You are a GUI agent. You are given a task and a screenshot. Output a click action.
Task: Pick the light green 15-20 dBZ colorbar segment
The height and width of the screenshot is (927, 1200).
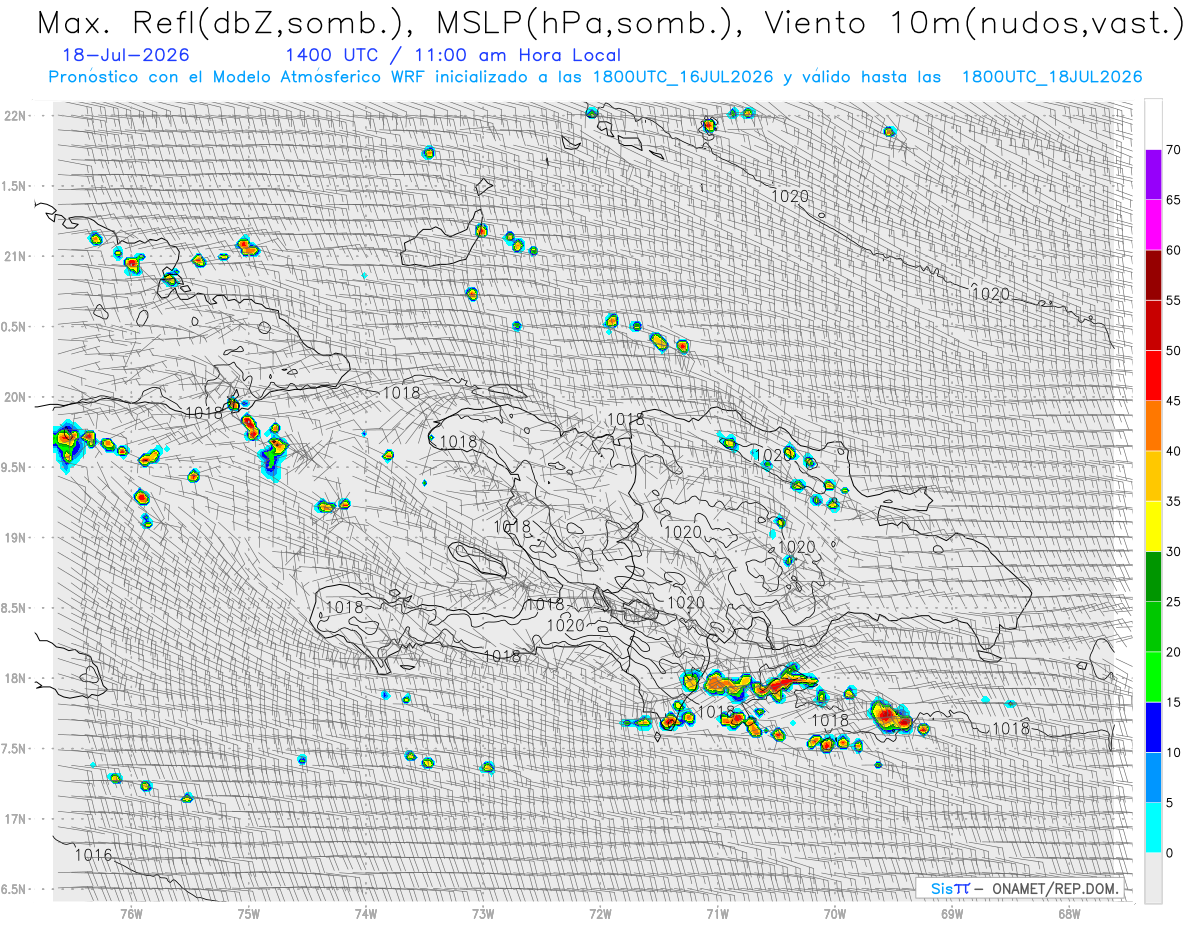pos(1153,677)
